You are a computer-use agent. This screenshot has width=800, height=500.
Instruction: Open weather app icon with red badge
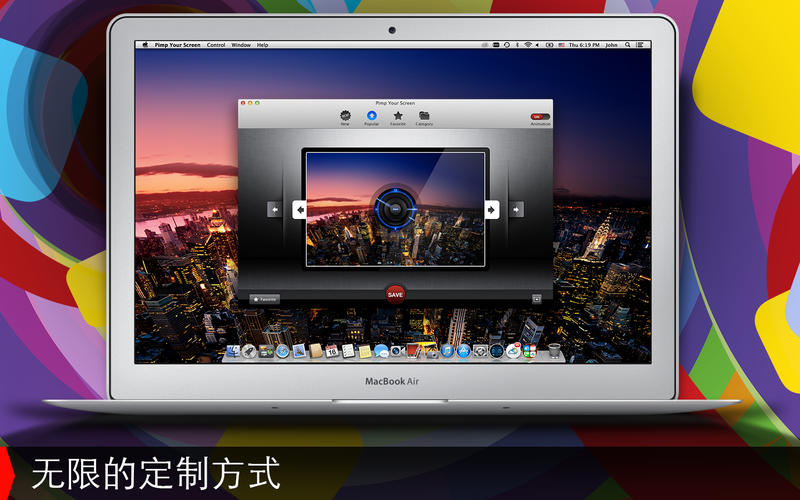coord(514,351)
